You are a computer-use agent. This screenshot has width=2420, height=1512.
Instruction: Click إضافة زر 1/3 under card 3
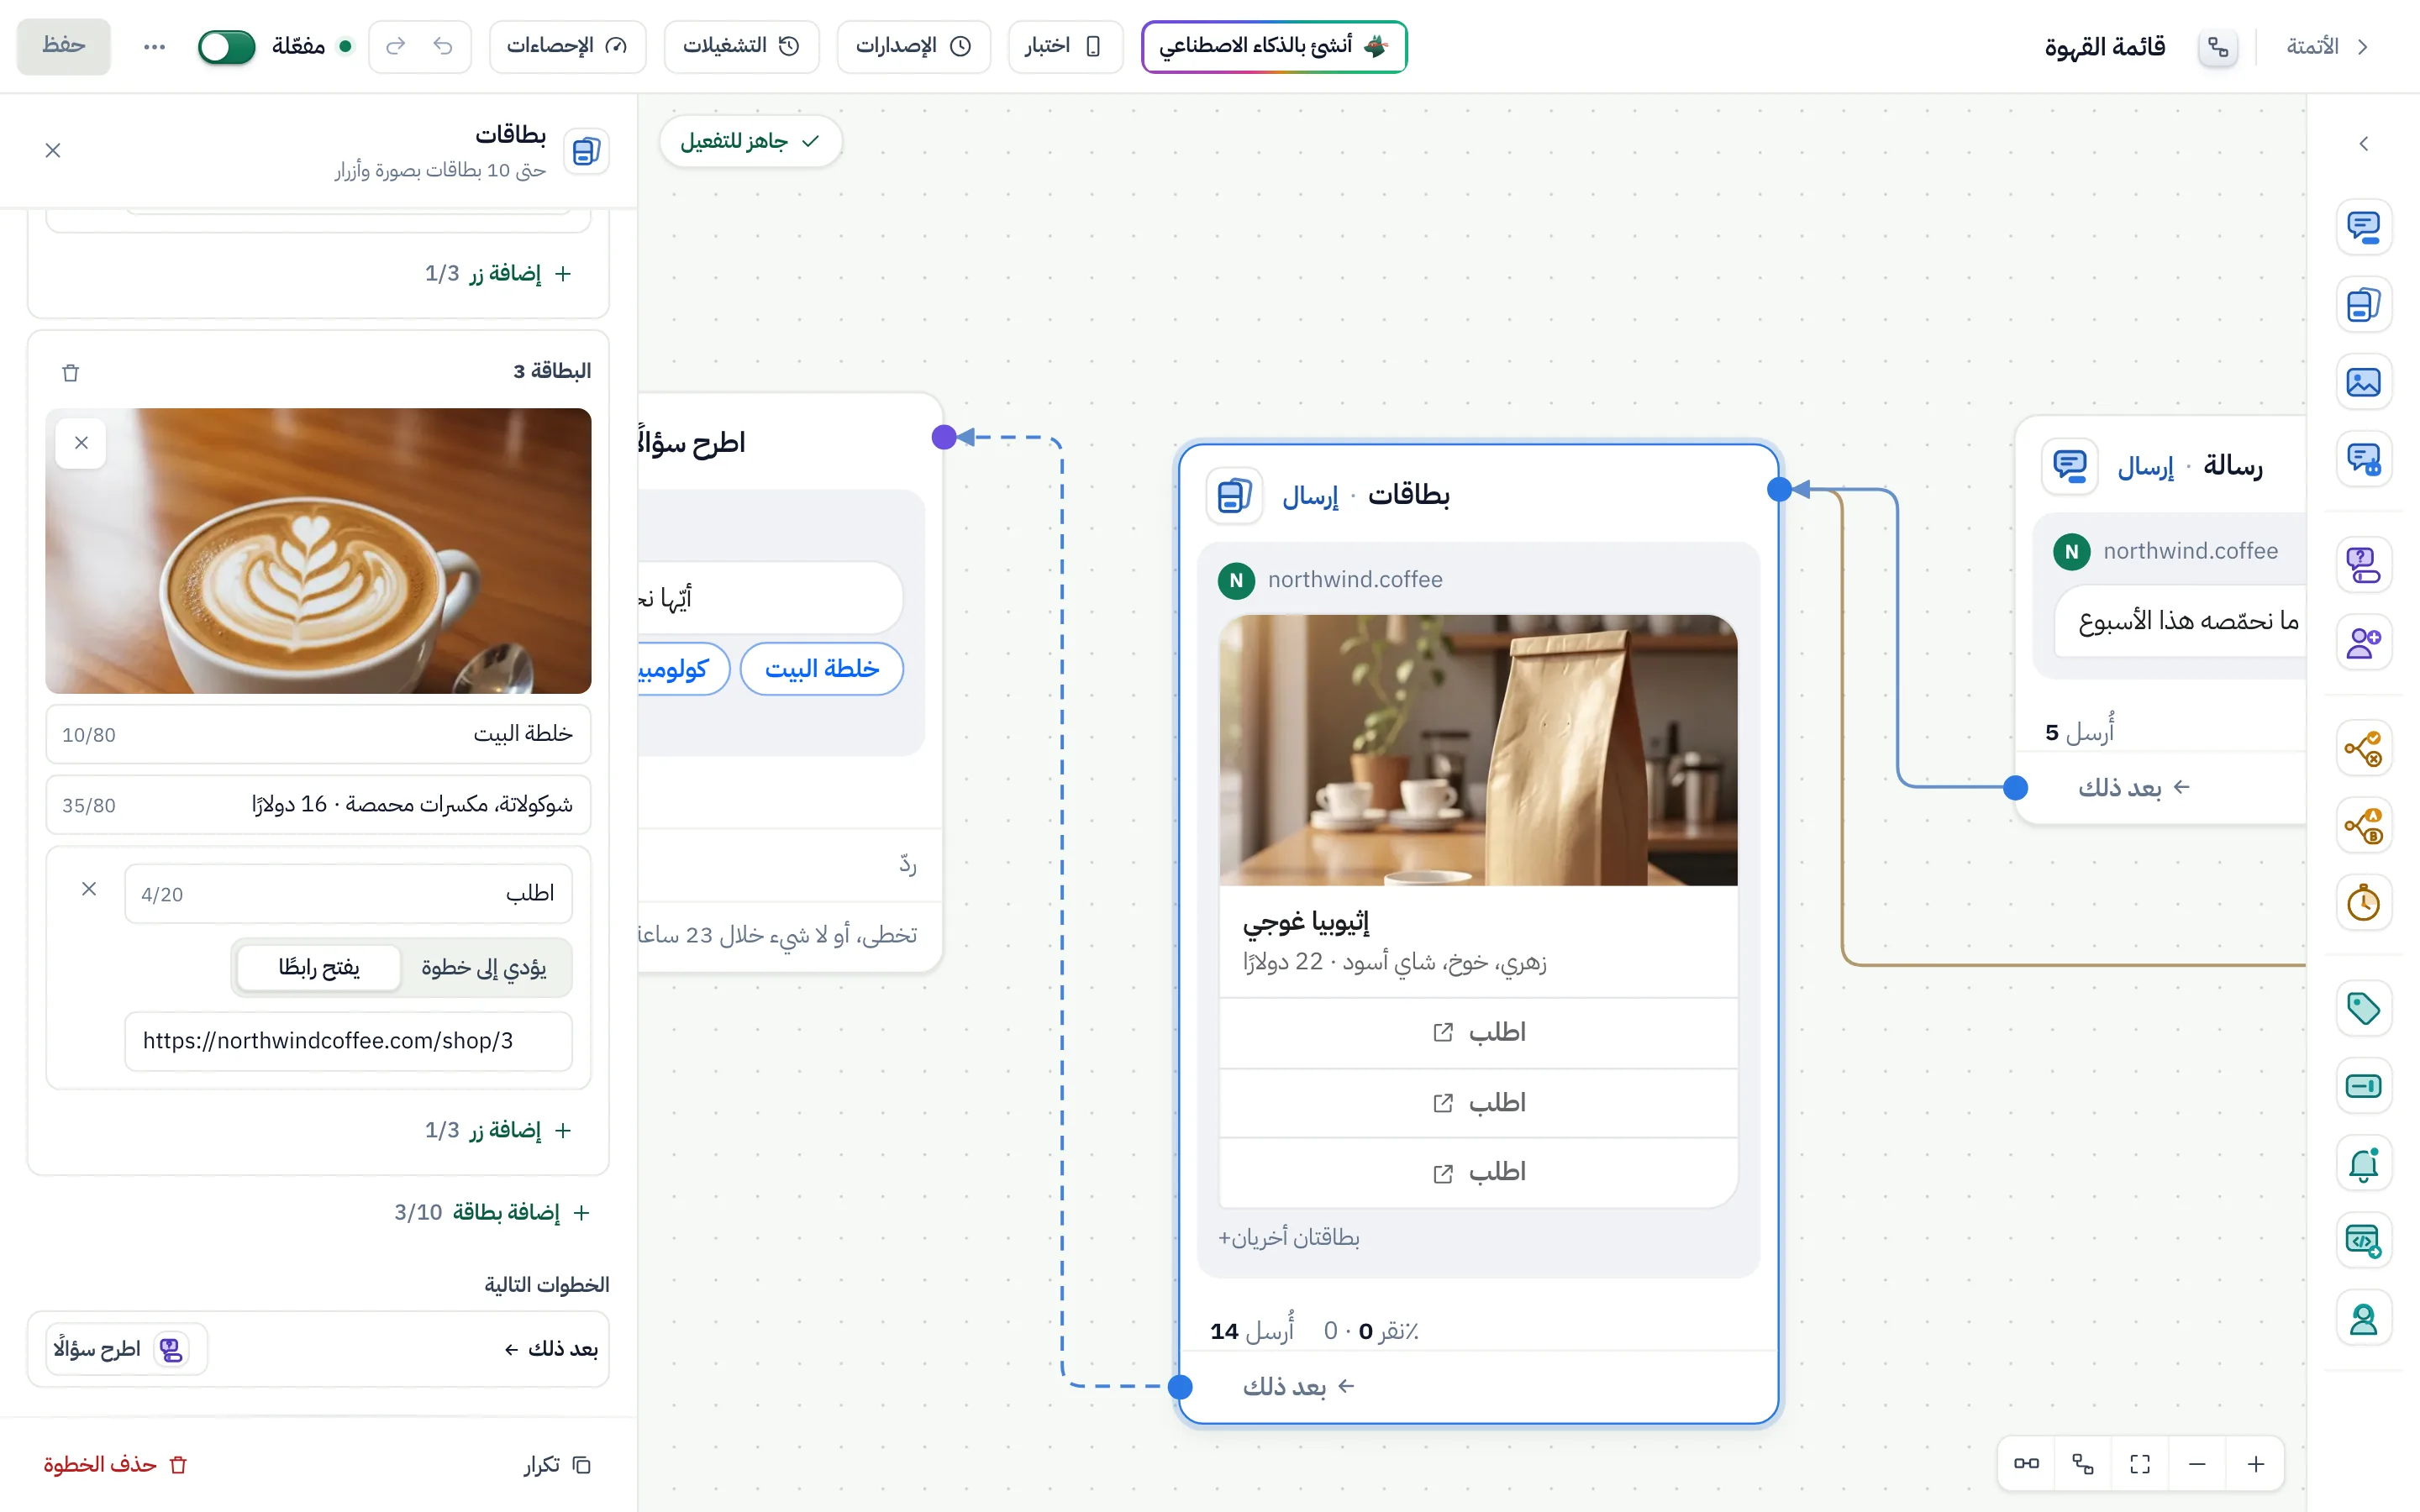[498, 1130]
